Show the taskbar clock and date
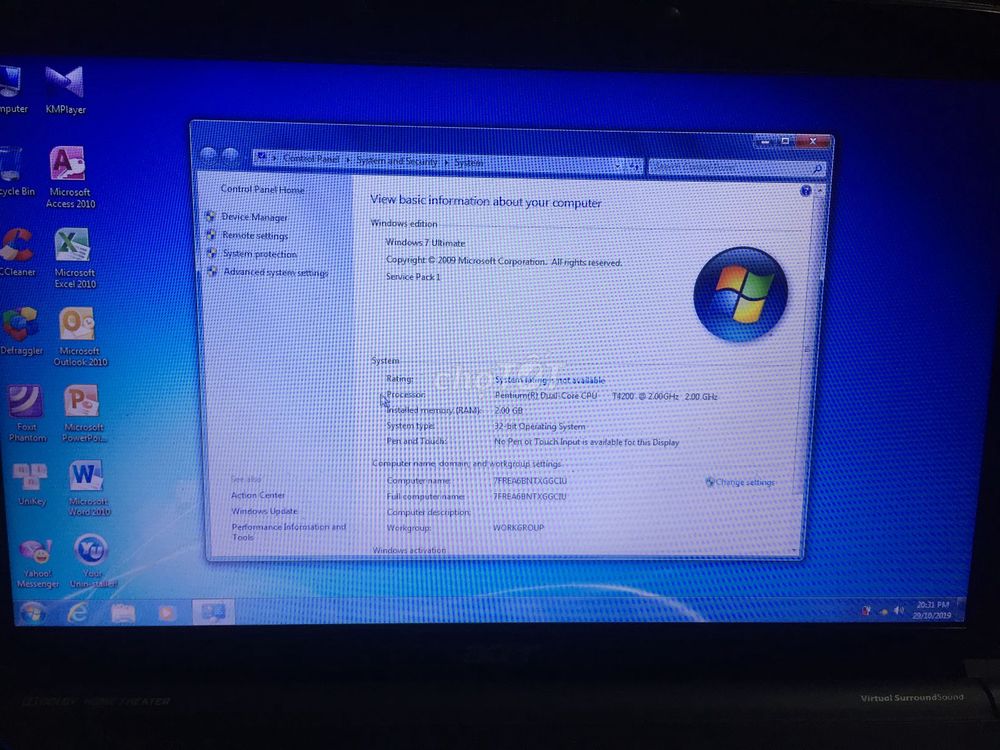 932,610
